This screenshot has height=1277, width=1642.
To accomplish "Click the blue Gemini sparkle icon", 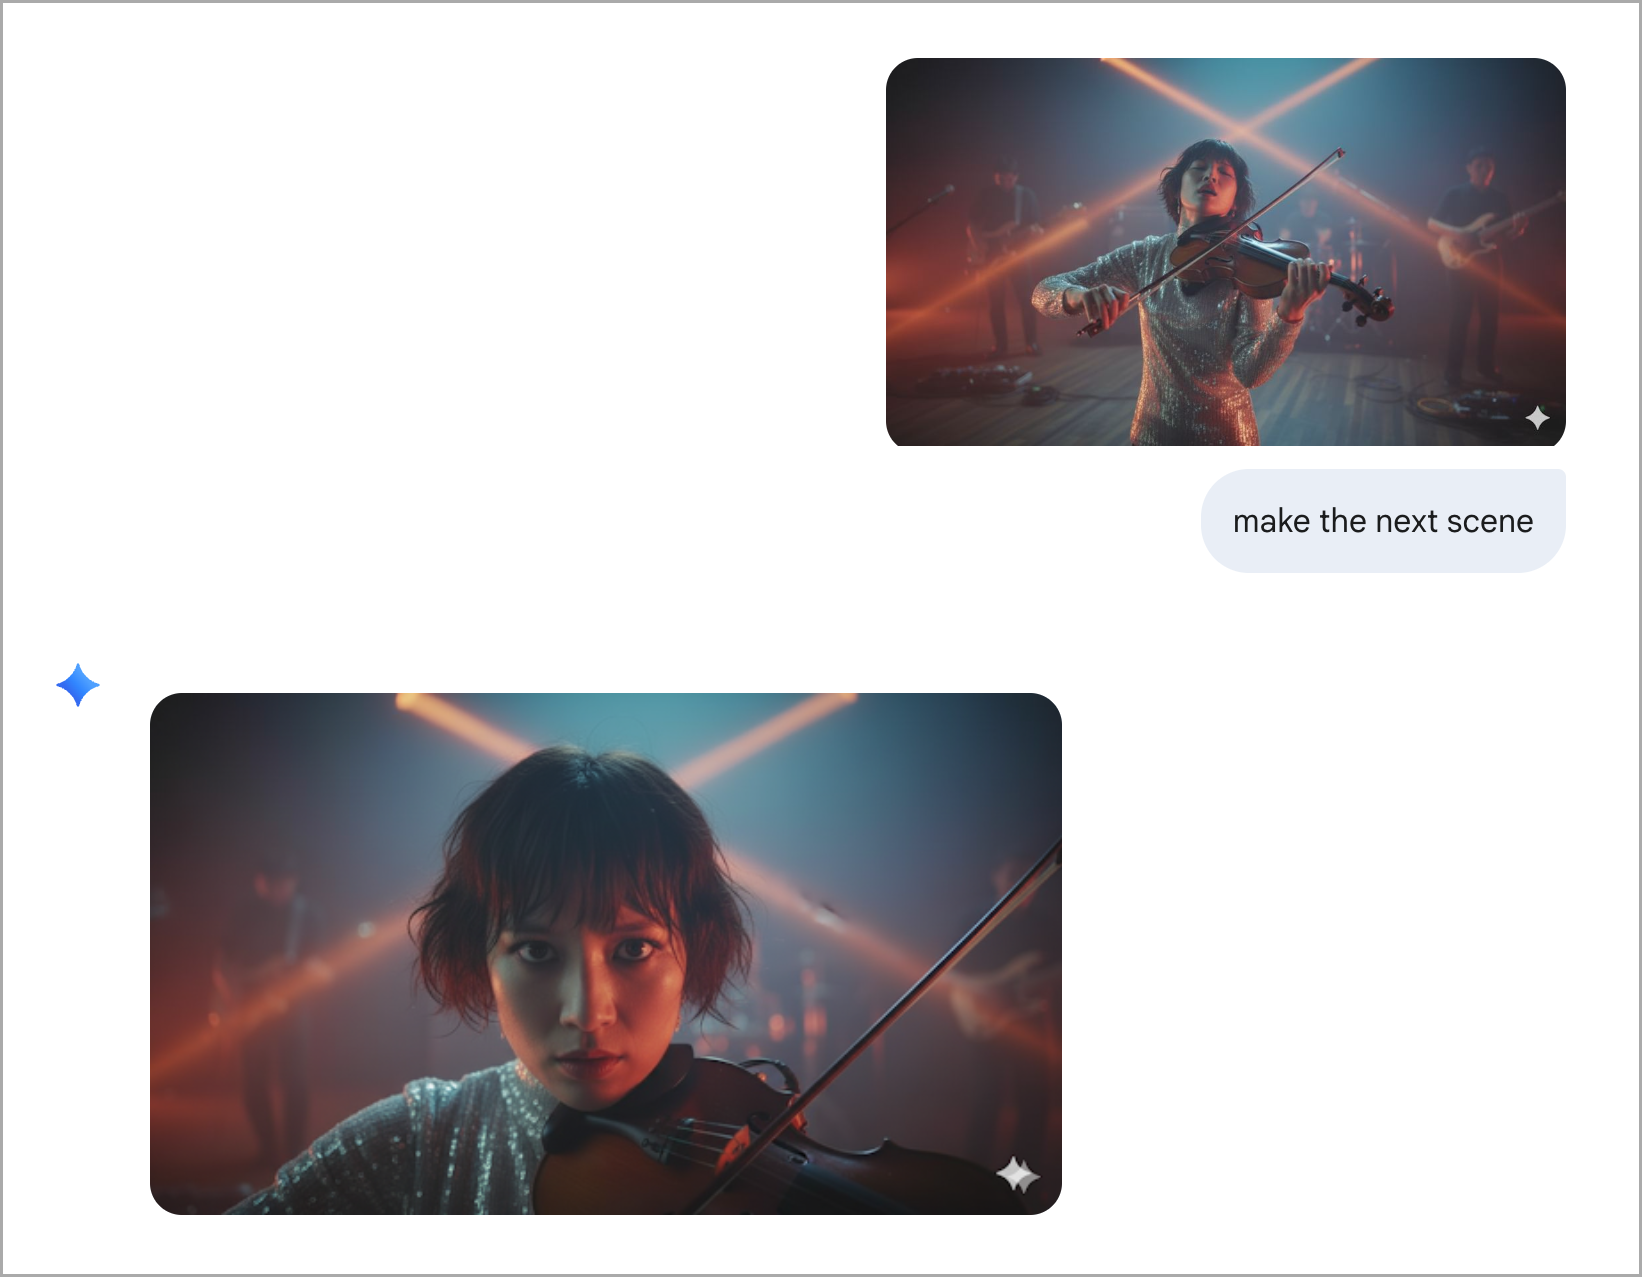I will (x=78, y=685).
